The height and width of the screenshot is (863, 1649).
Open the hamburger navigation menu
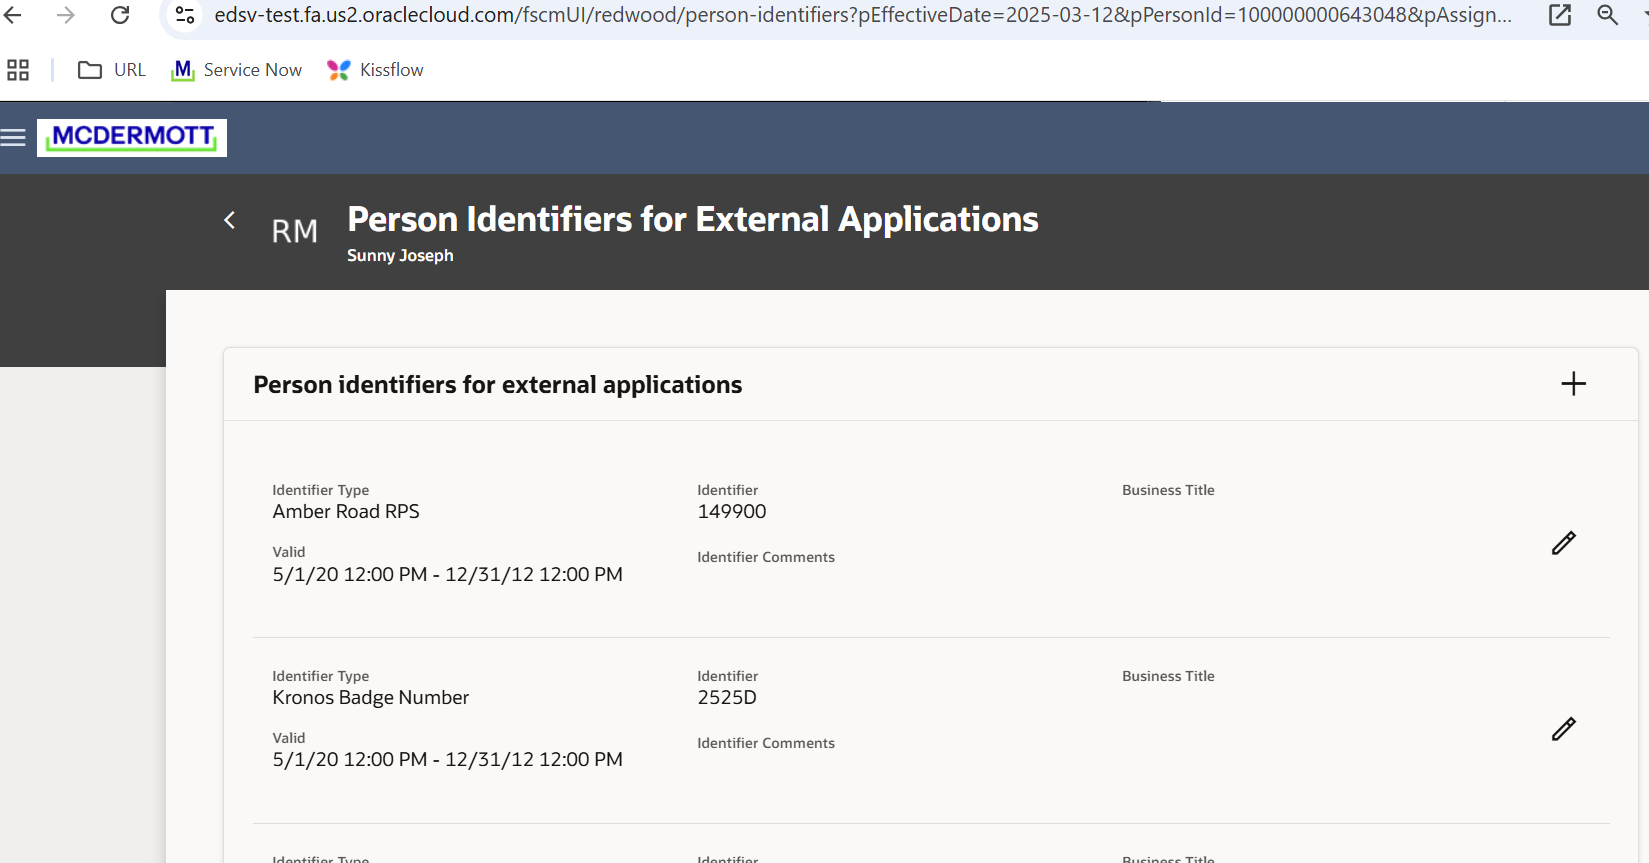(x=13, y=138)
